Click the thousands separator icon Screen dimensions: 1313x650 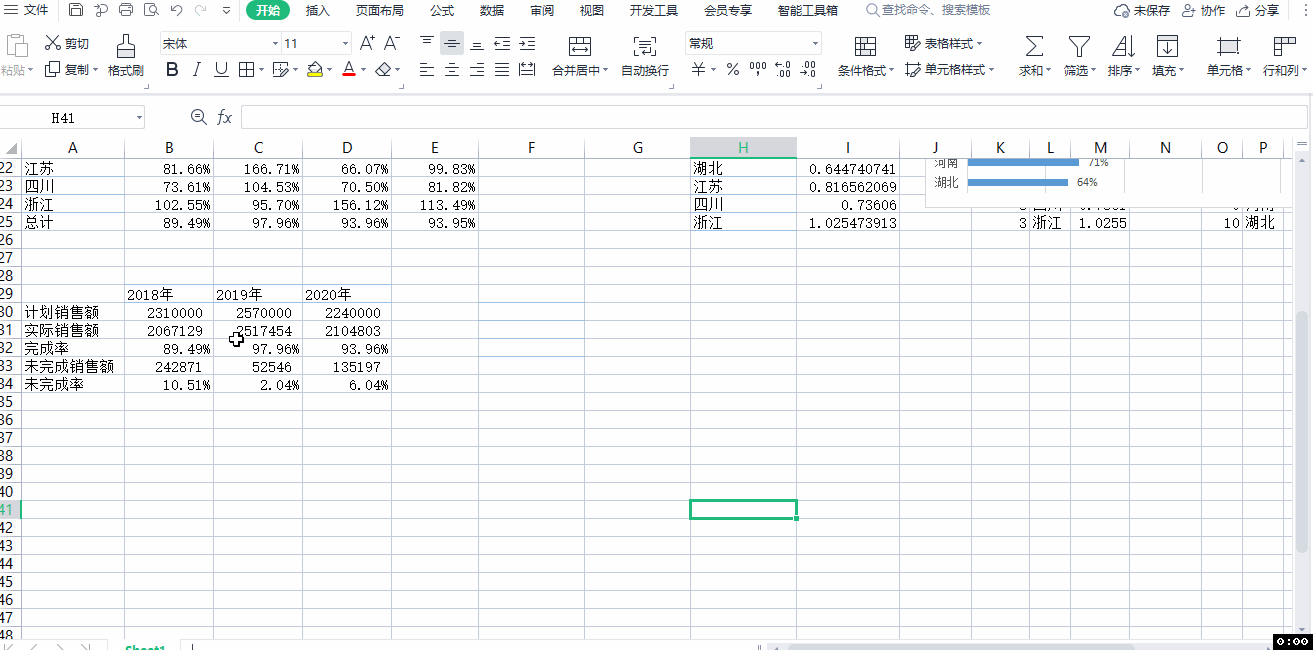click(758, 69)
